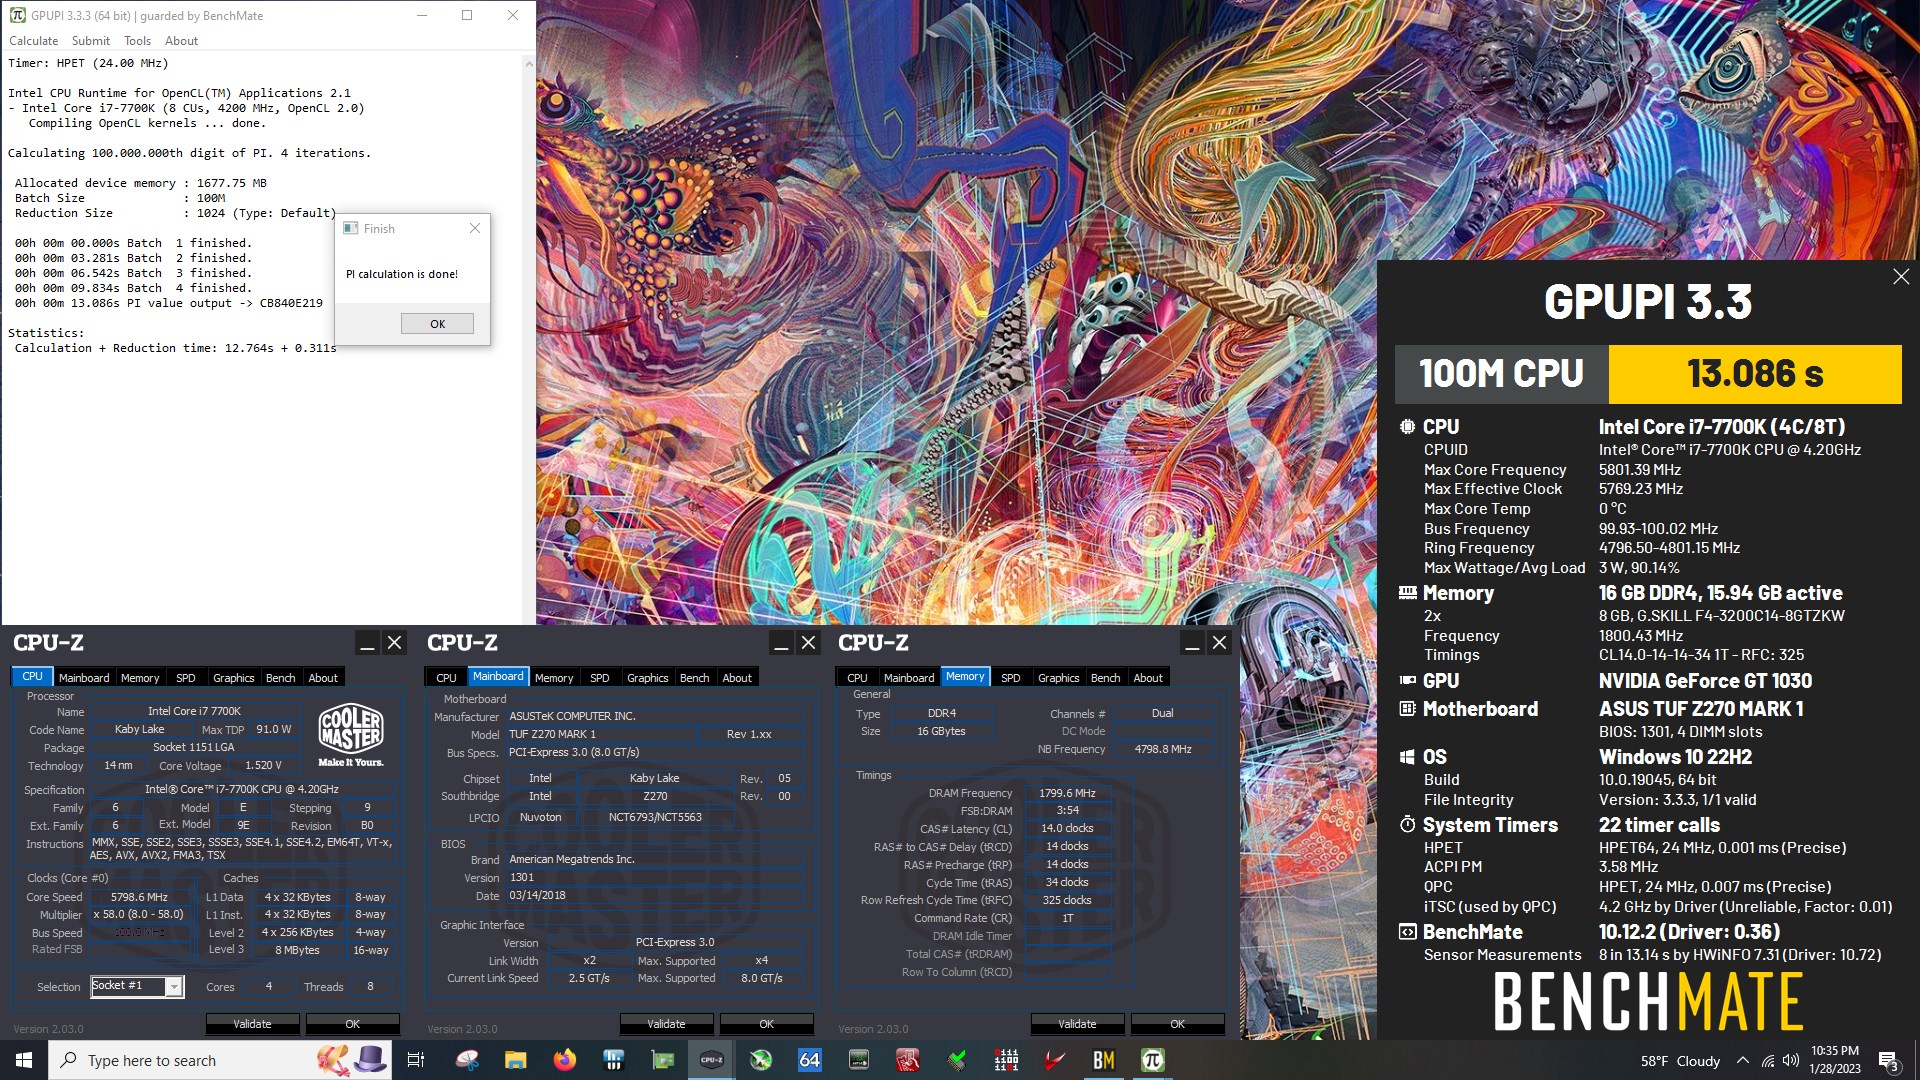Minimize the first CPU-Z (CPU tab) window
This screenshot has height=1080, width=1920.
coord(367,643)
